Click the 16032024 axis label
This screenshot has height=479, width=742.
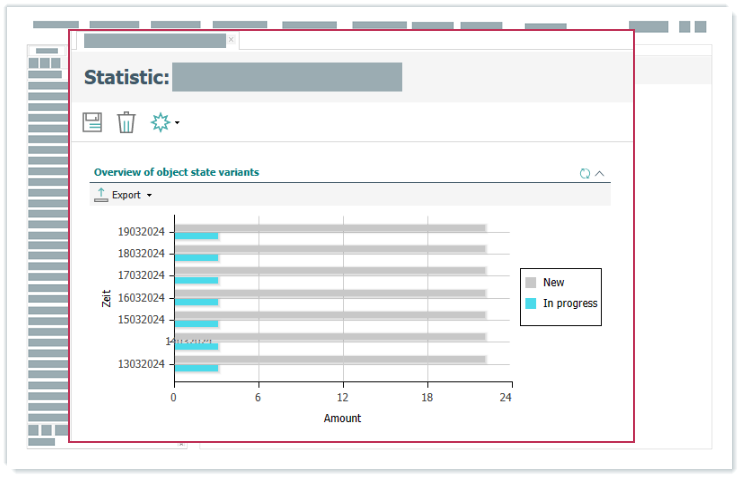pos(141,298)
